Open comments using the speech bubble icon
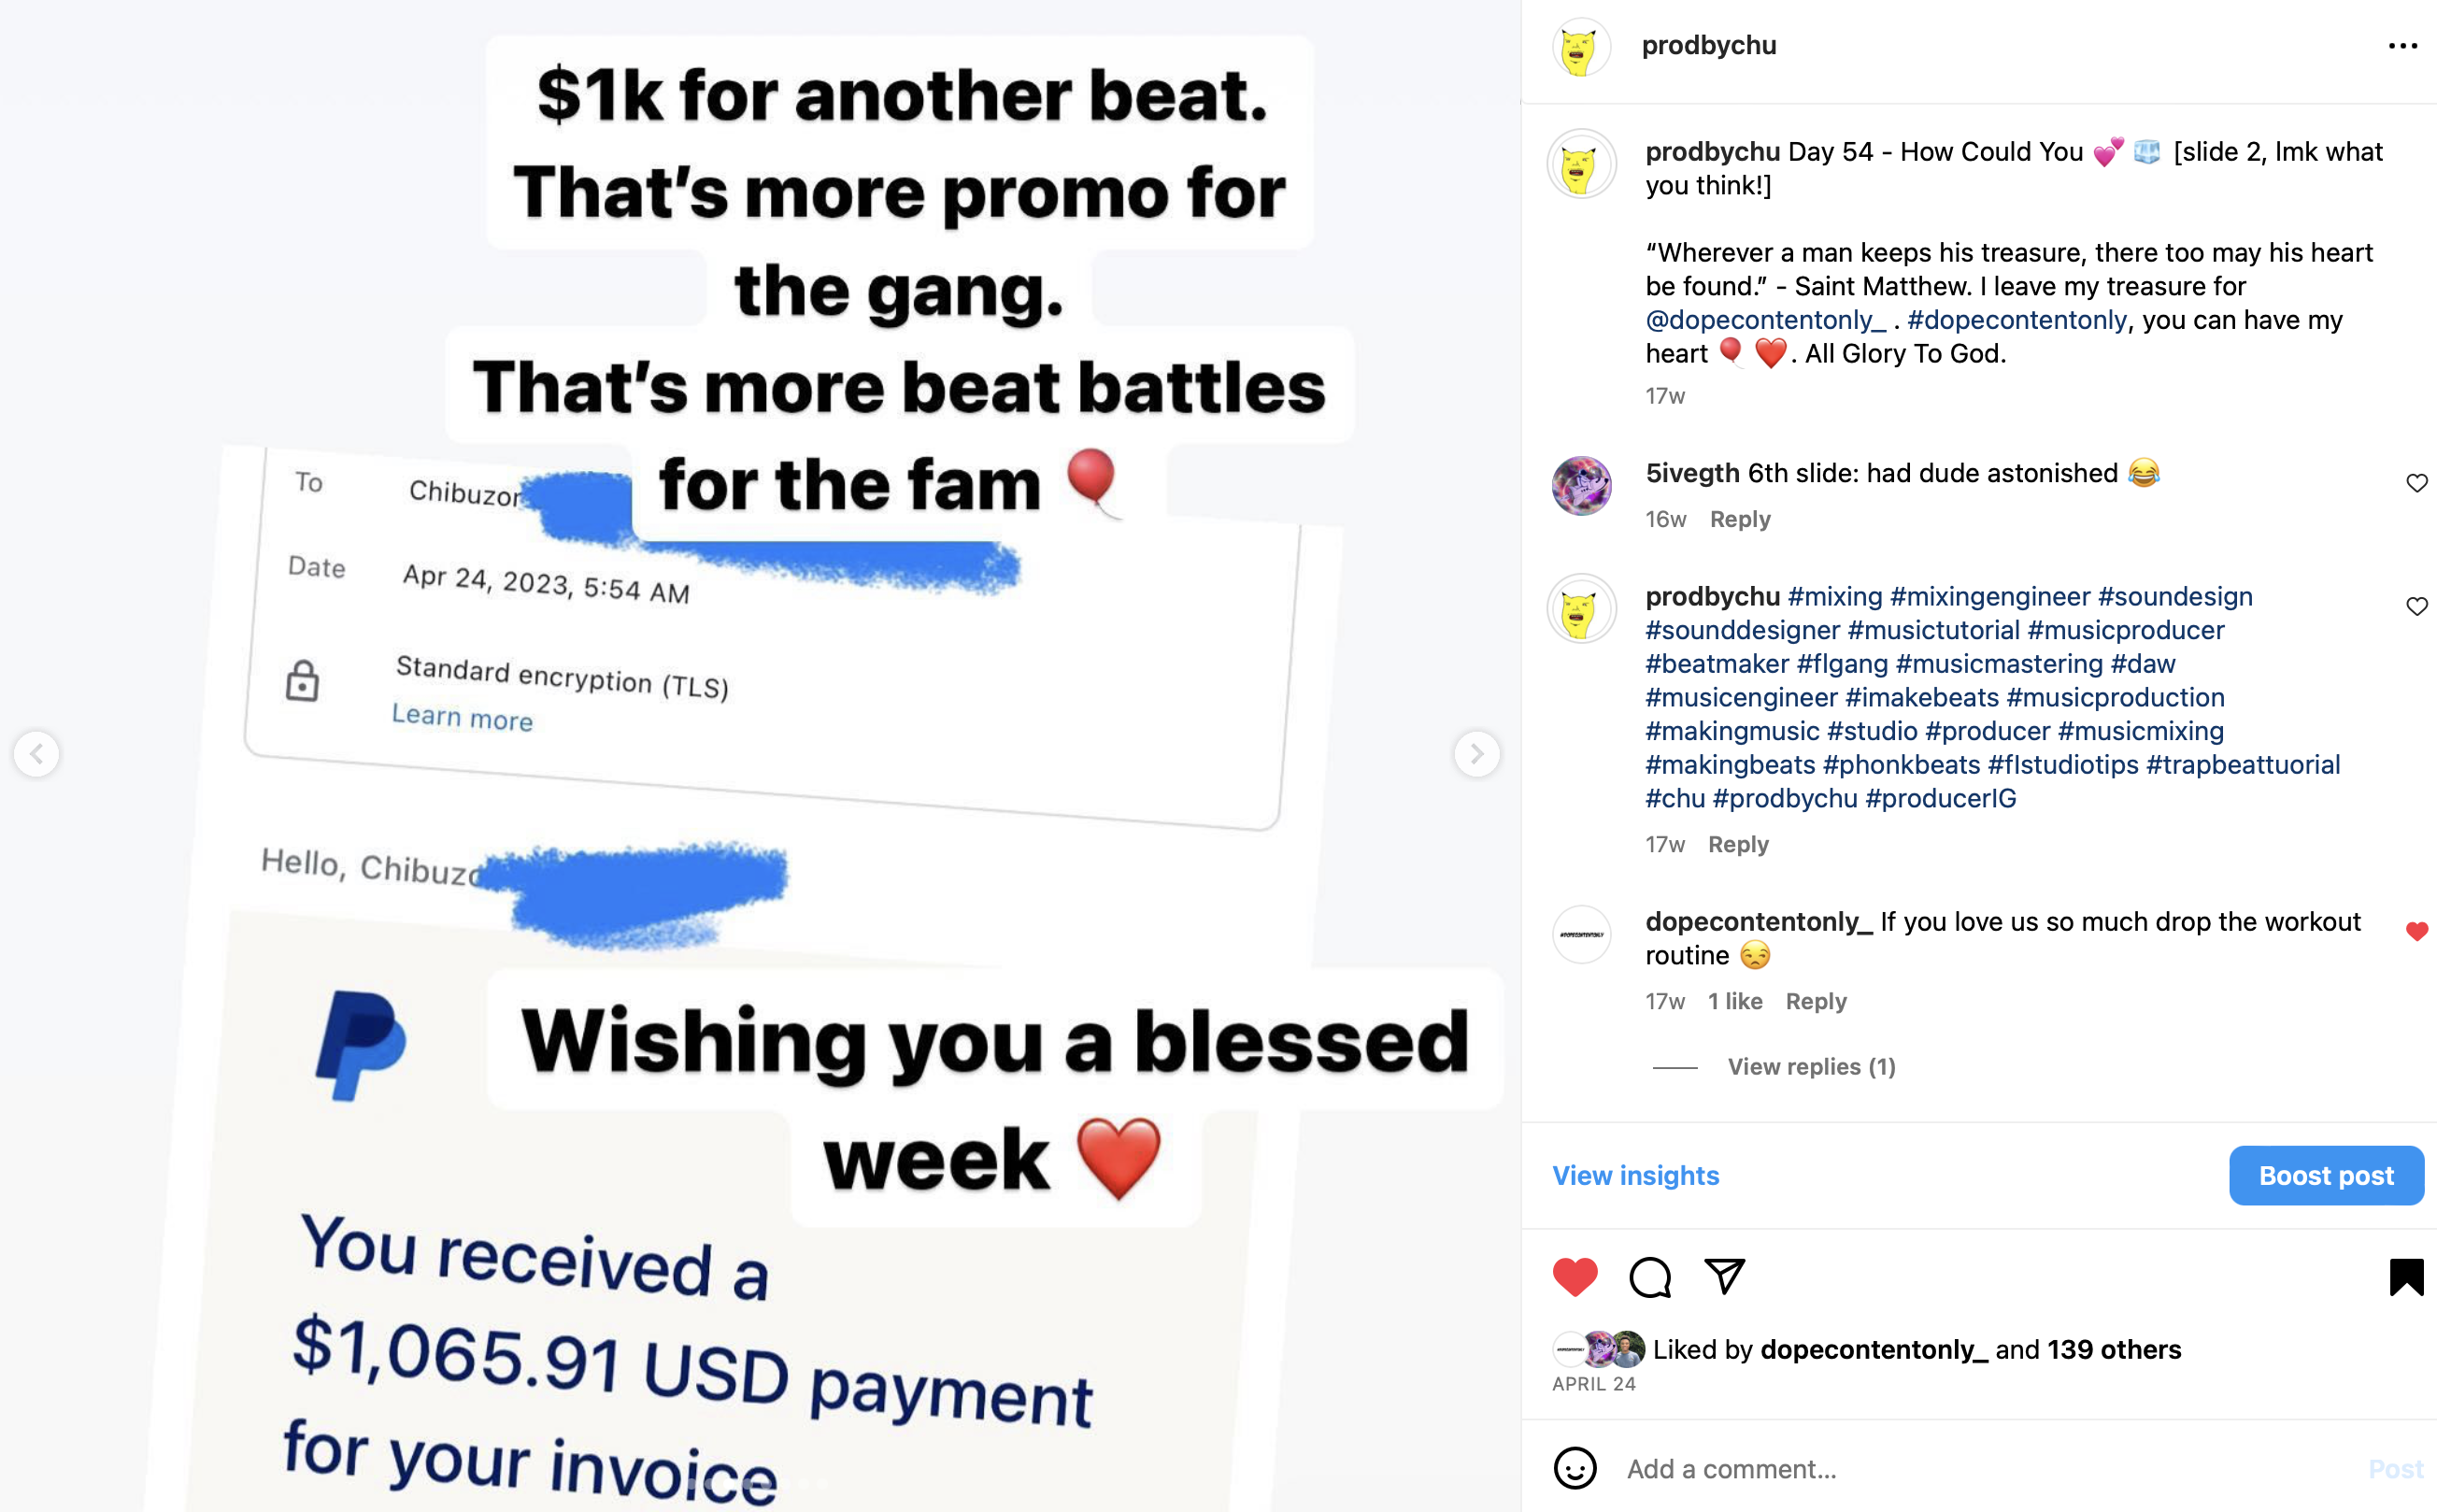 pyautogui.click(x=1650, y=1277)
